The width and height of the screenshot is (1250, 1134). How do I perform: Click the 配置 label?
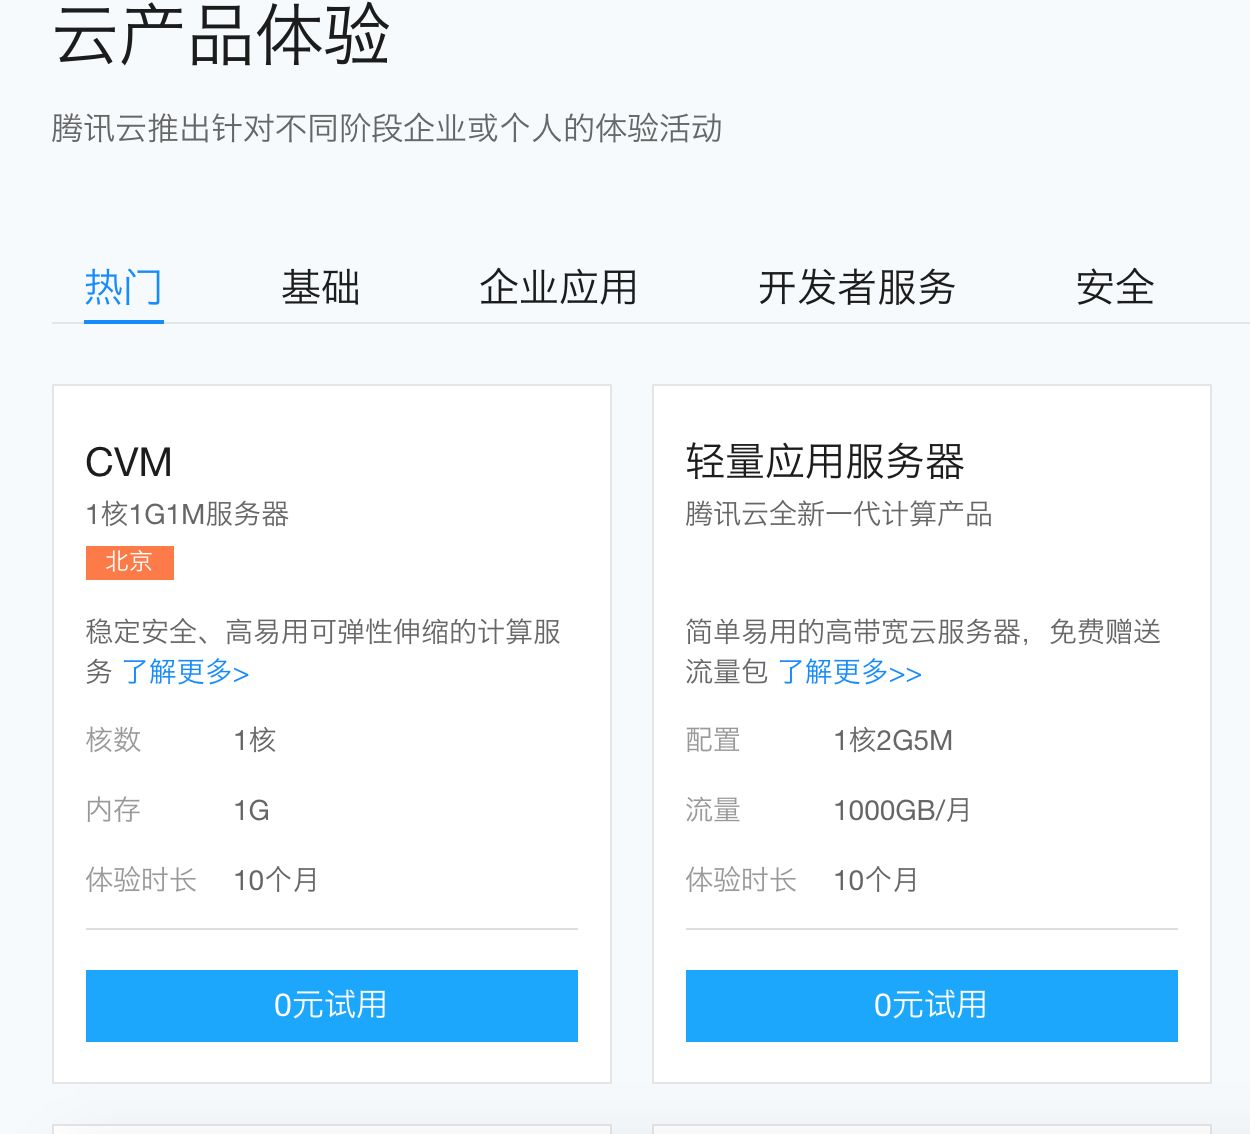713,740
